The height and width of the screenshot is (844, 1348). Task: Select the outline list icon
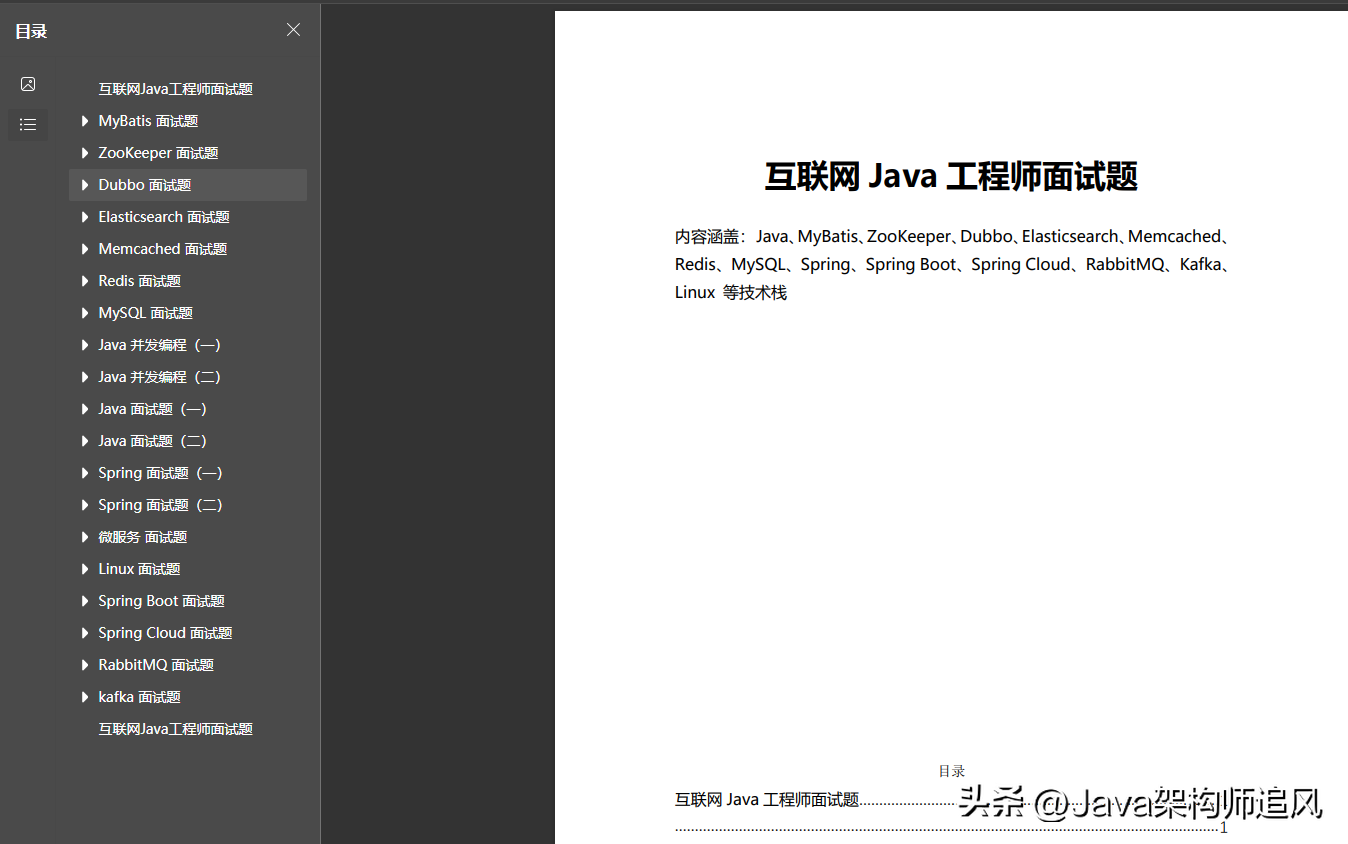(28, 125)
